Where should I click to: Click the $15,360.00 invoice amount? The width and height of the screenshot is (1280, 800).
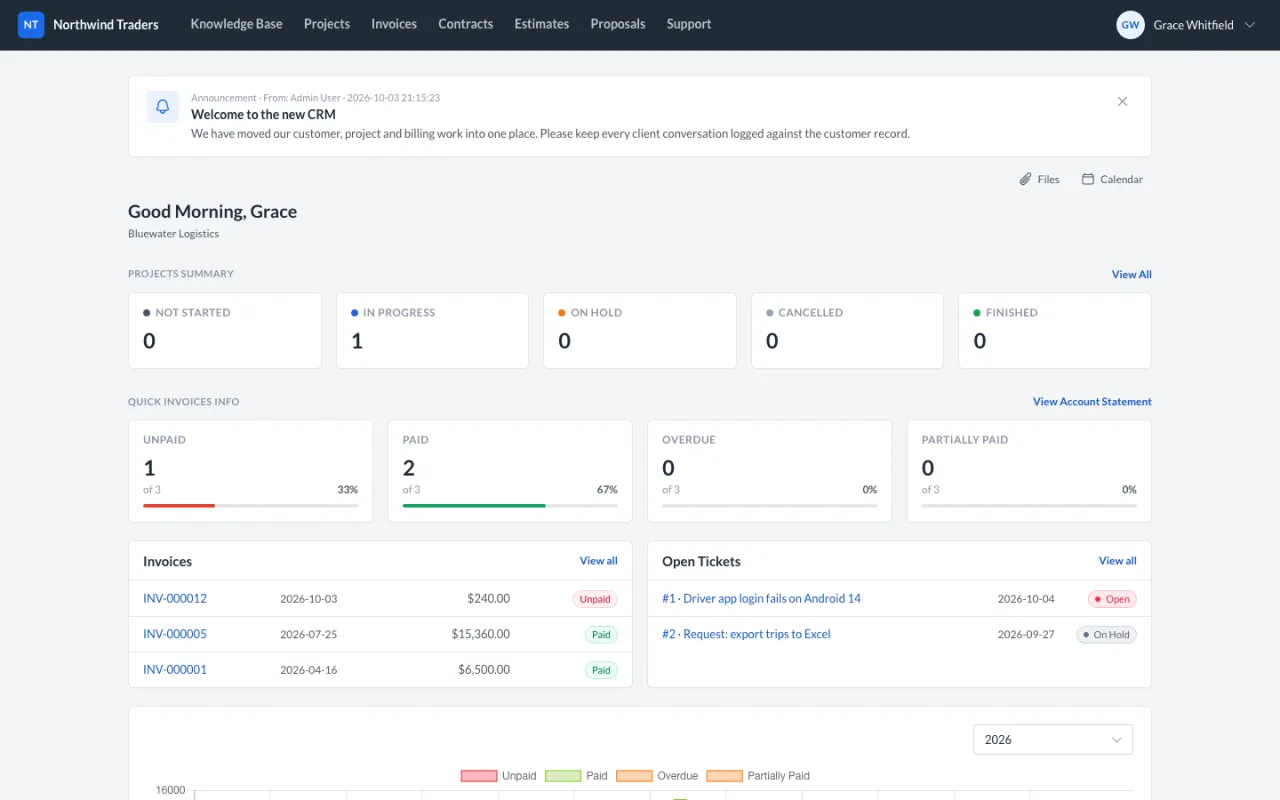pos(481,634)
